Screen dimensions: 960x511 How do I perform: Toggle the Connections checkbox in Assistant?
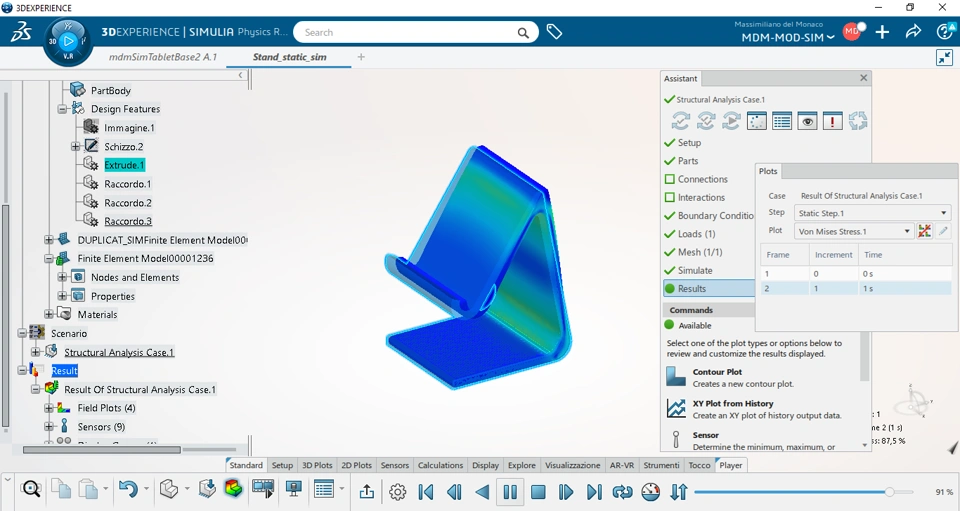[670, 179]
